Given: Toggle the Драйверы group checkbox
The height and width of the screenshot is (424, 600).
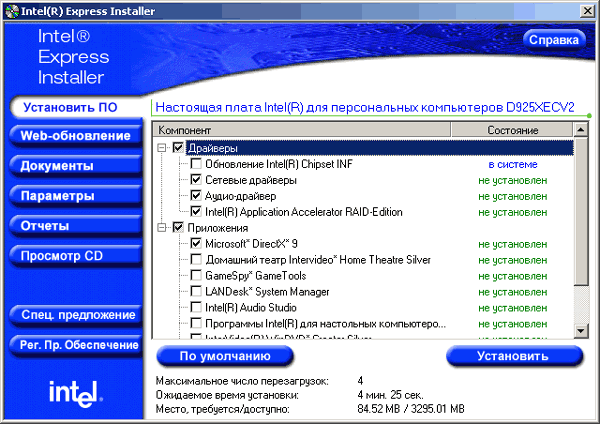Looking at the screenshot, I should click(178, 148).
